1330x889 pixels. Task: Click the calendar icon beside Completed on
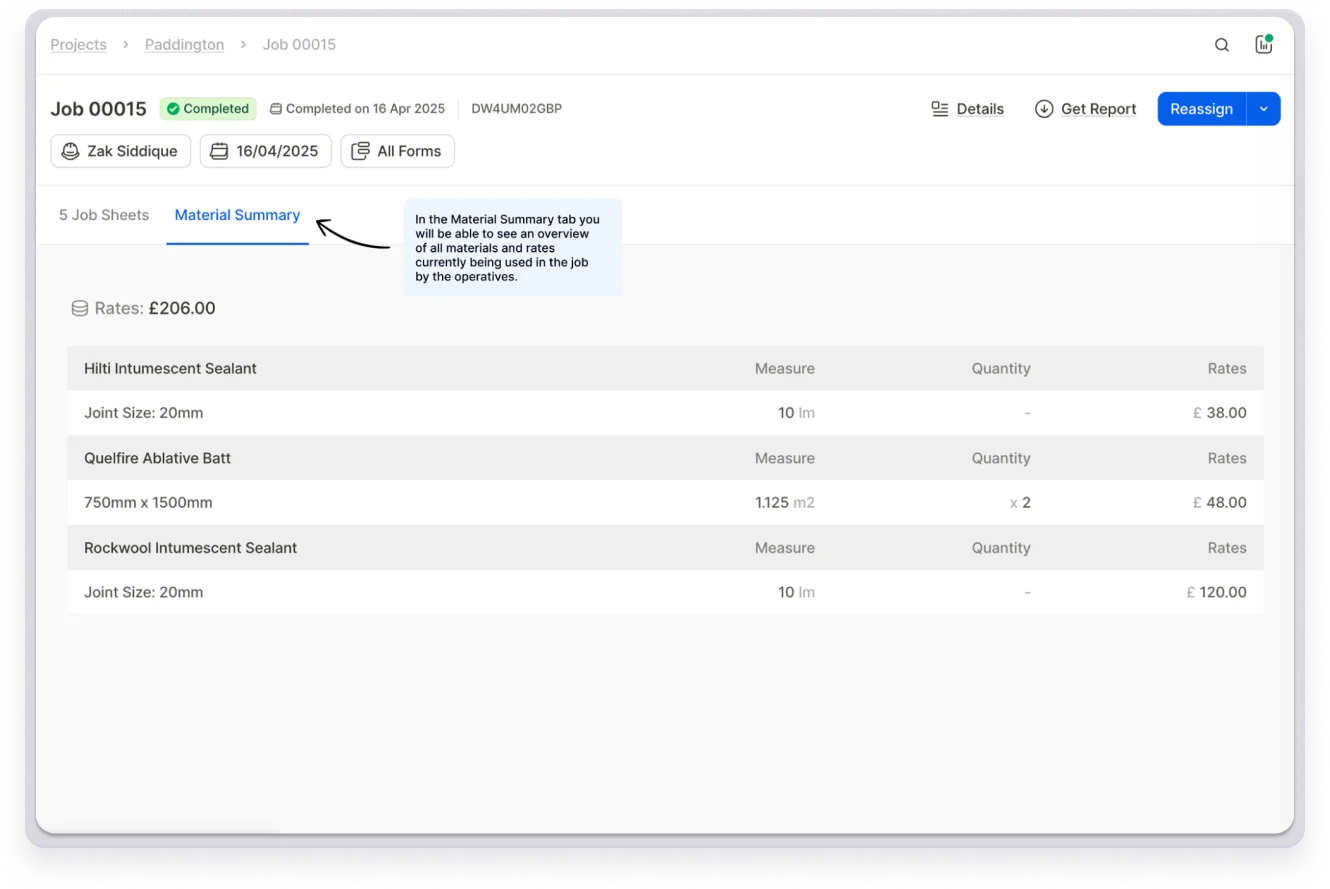[x=277, y=109]
